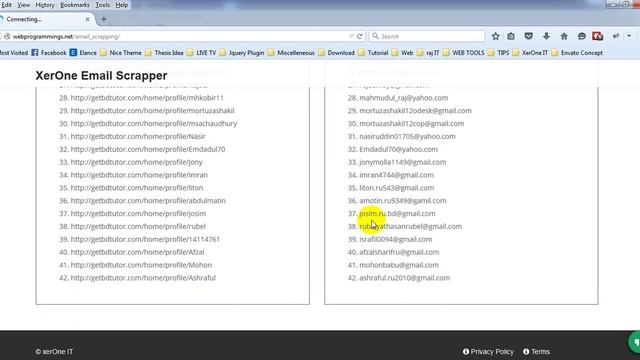Select email imran4744@gmail.com

396,175
